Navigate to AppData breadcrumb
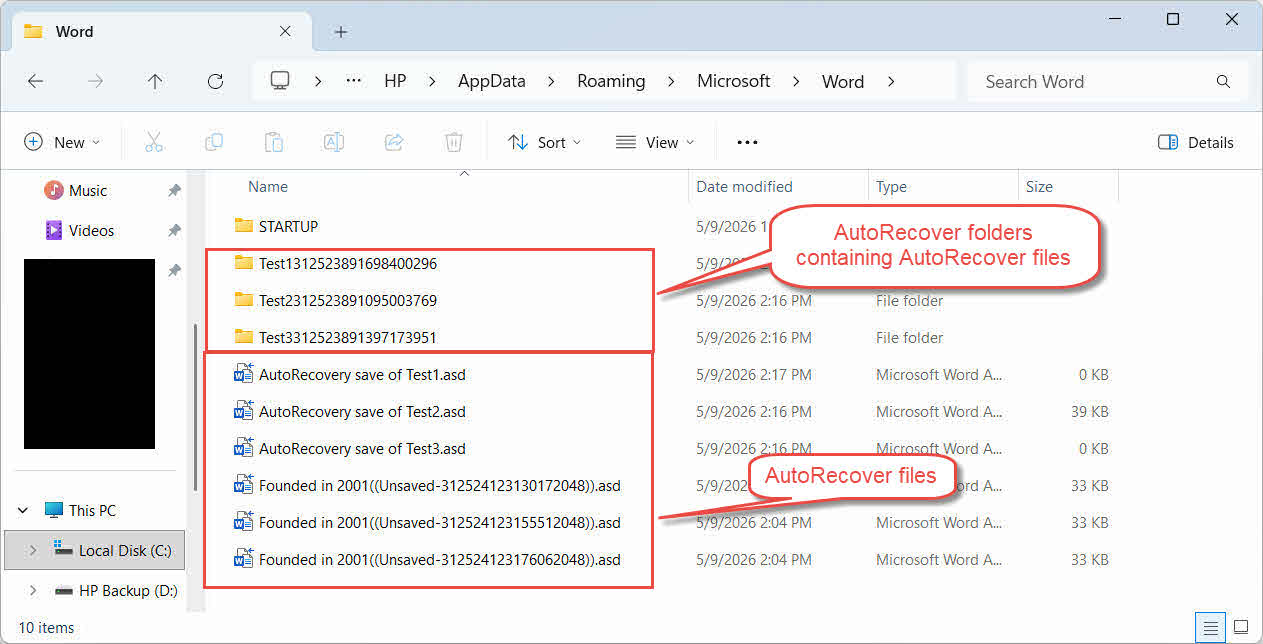Viewport: 1263px width, 644px height. [x=492, y=82]
